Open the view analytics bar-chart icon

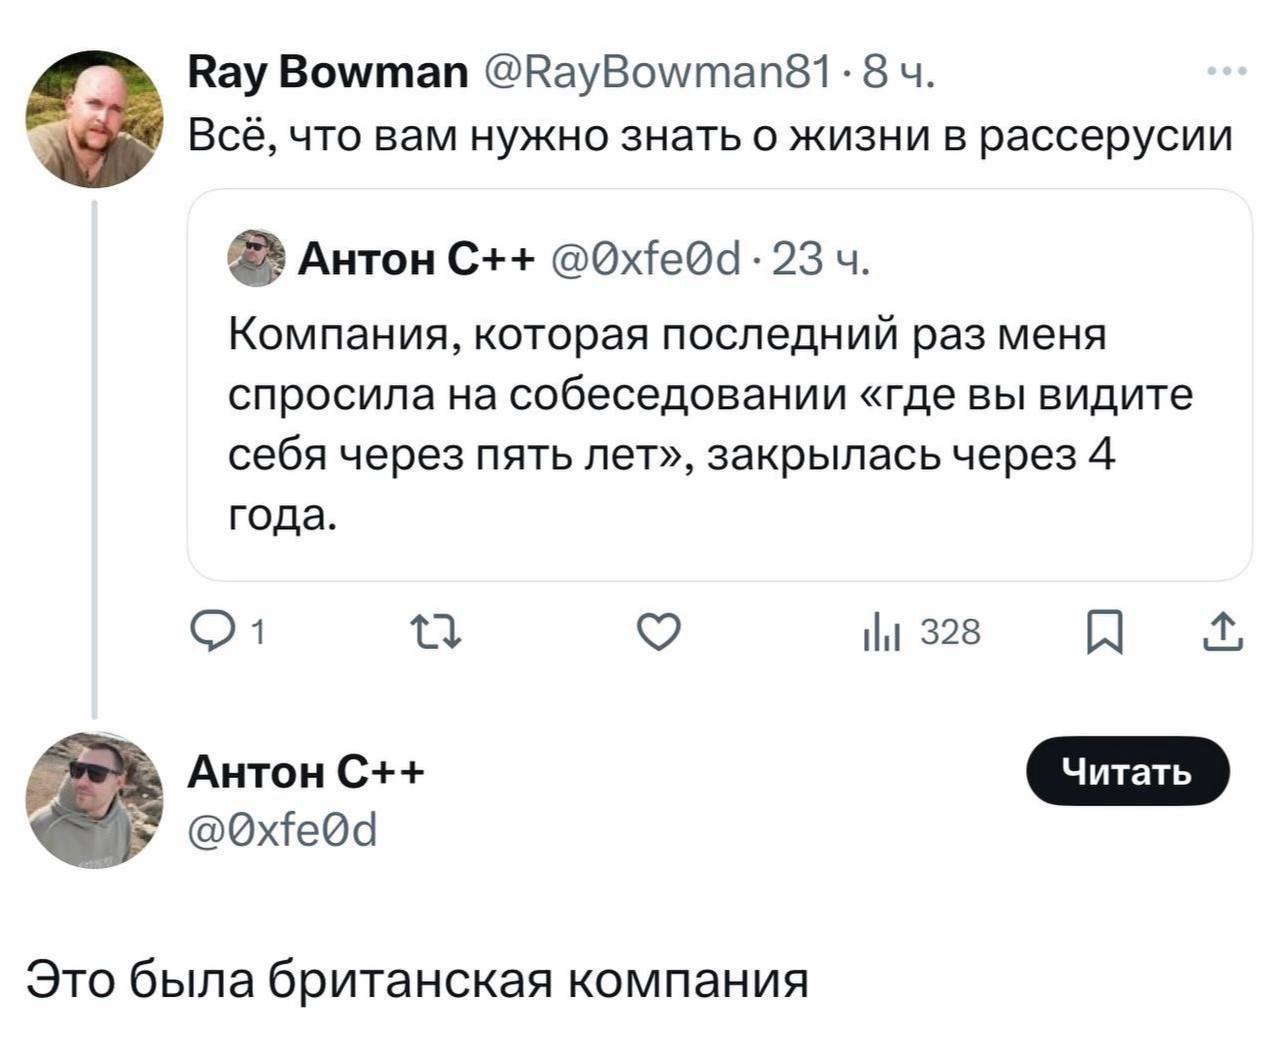pos(881,633)
